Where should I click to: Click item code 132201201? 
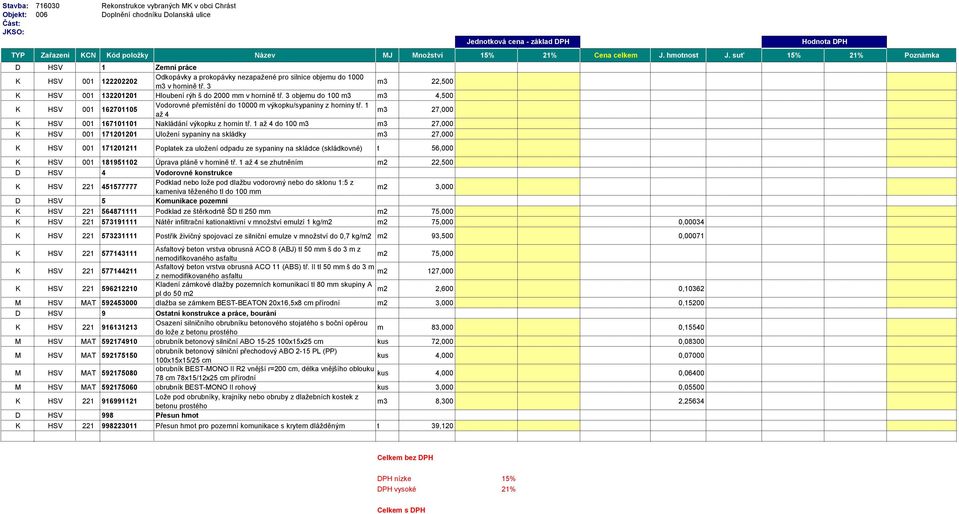pos(119,95)
